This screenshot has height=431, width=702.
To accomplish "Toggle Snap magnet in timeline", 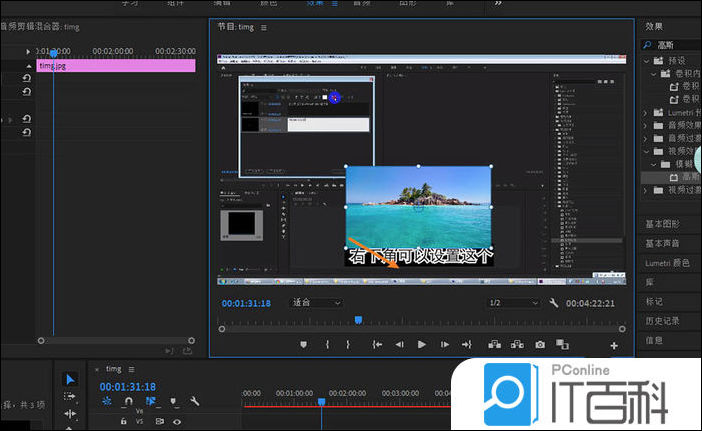I will [x=129, y=402].
